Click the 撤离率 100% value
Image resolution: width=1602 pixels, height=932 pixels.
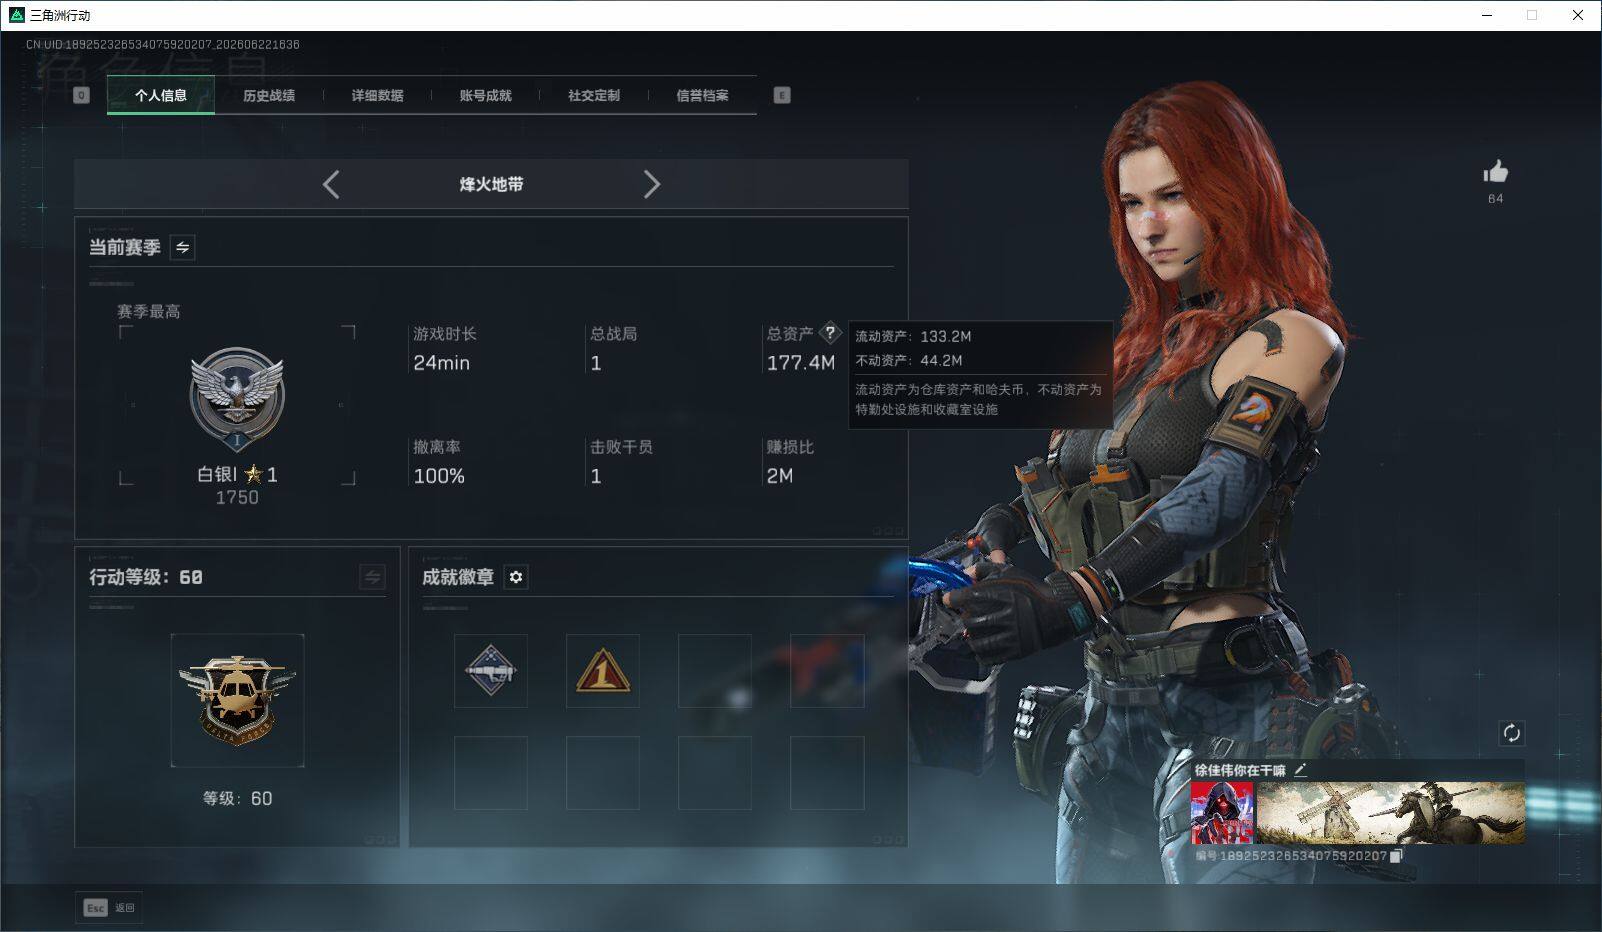click(x=439, y=476)
